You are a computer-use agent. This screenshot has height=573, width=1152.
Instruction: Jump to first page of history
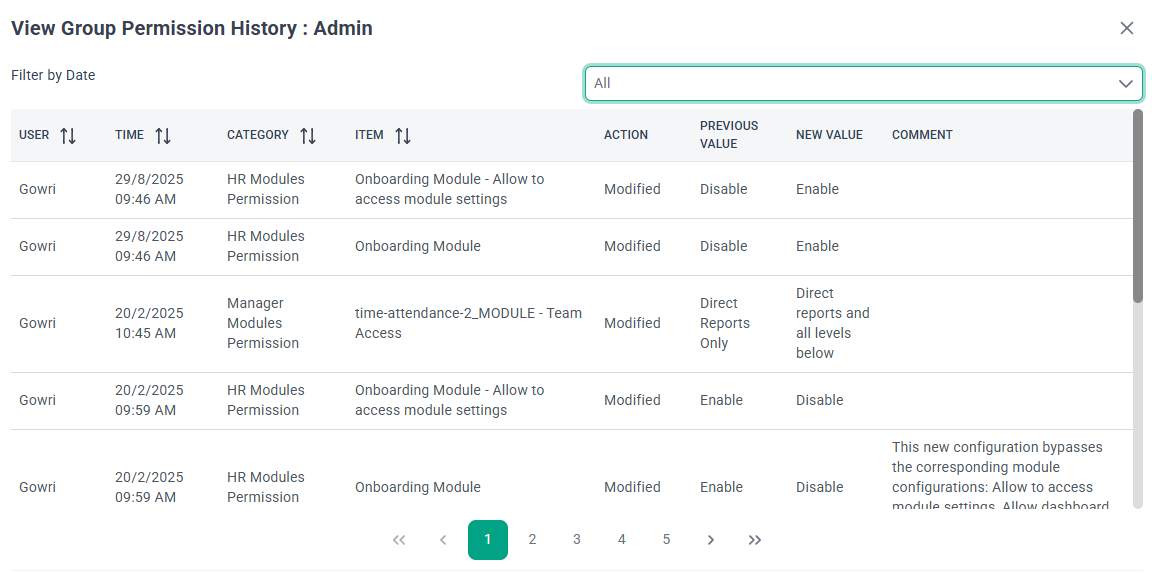[x=399, y=540]
